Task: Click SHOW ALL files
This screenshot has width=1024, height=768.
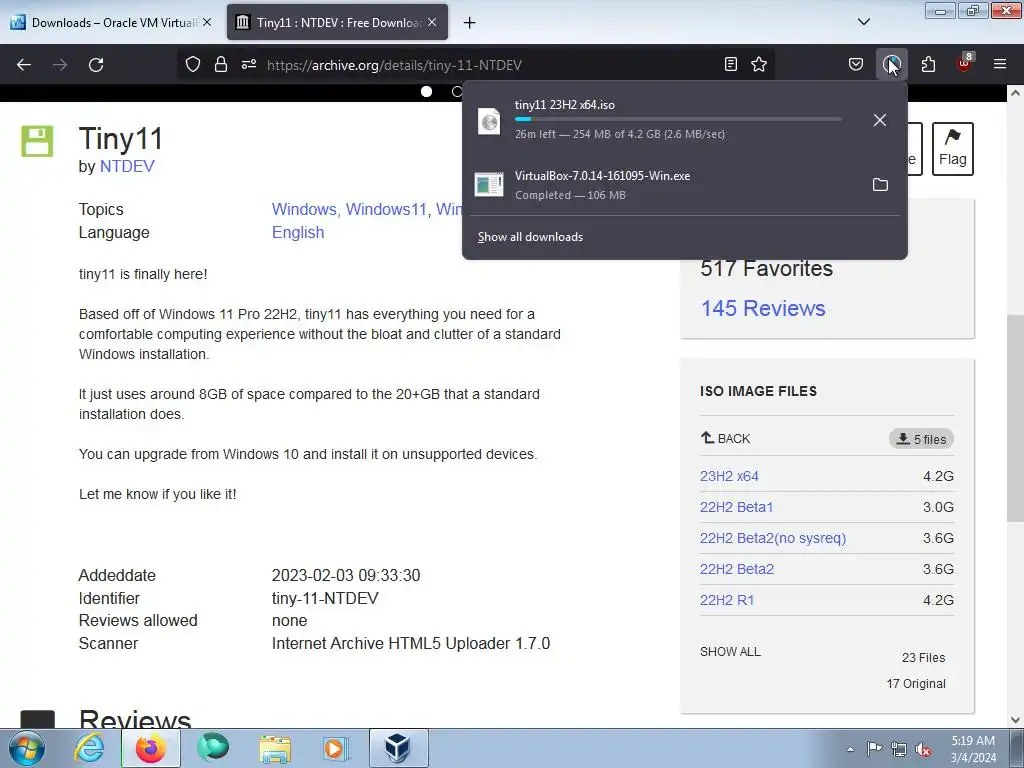Action: (x=730, y=652)
